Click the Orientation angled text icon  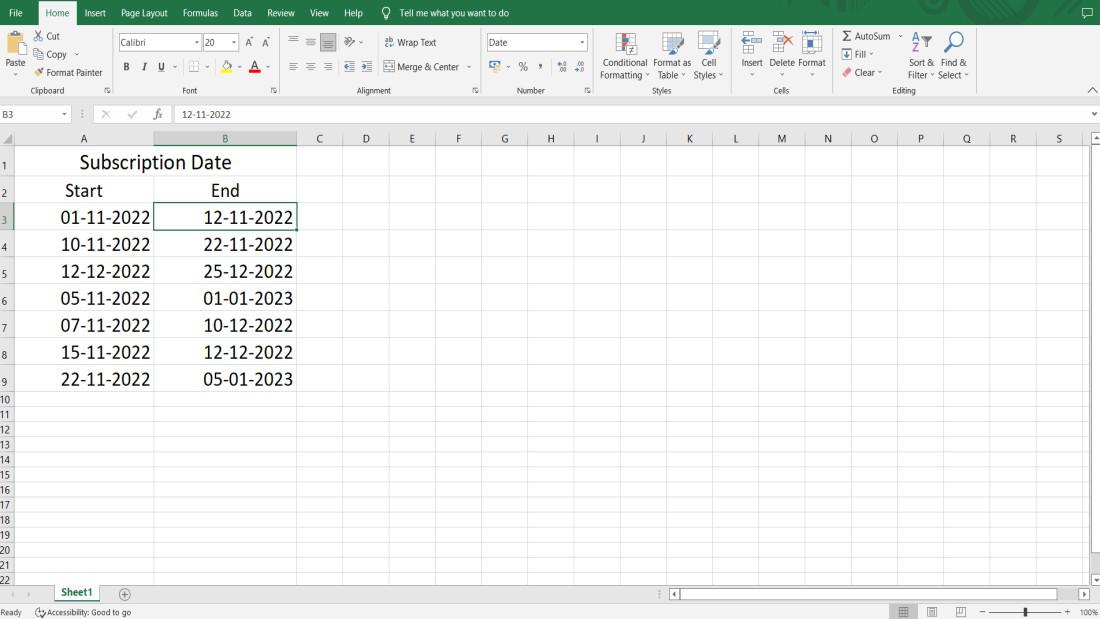[x=349, y=42]
